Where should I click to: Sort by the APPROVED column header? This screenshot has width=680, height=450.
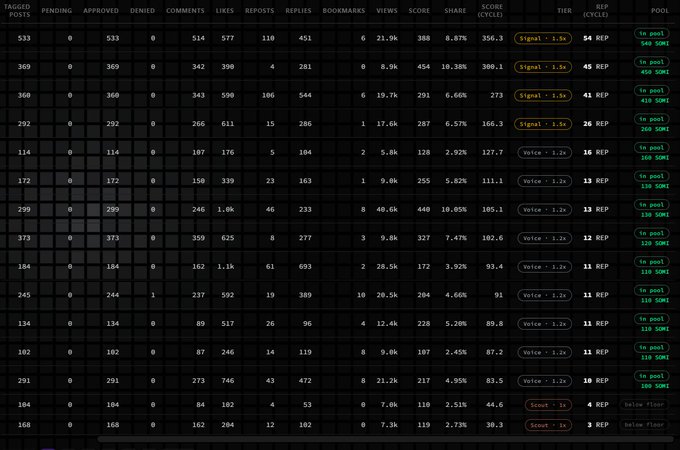101,10
